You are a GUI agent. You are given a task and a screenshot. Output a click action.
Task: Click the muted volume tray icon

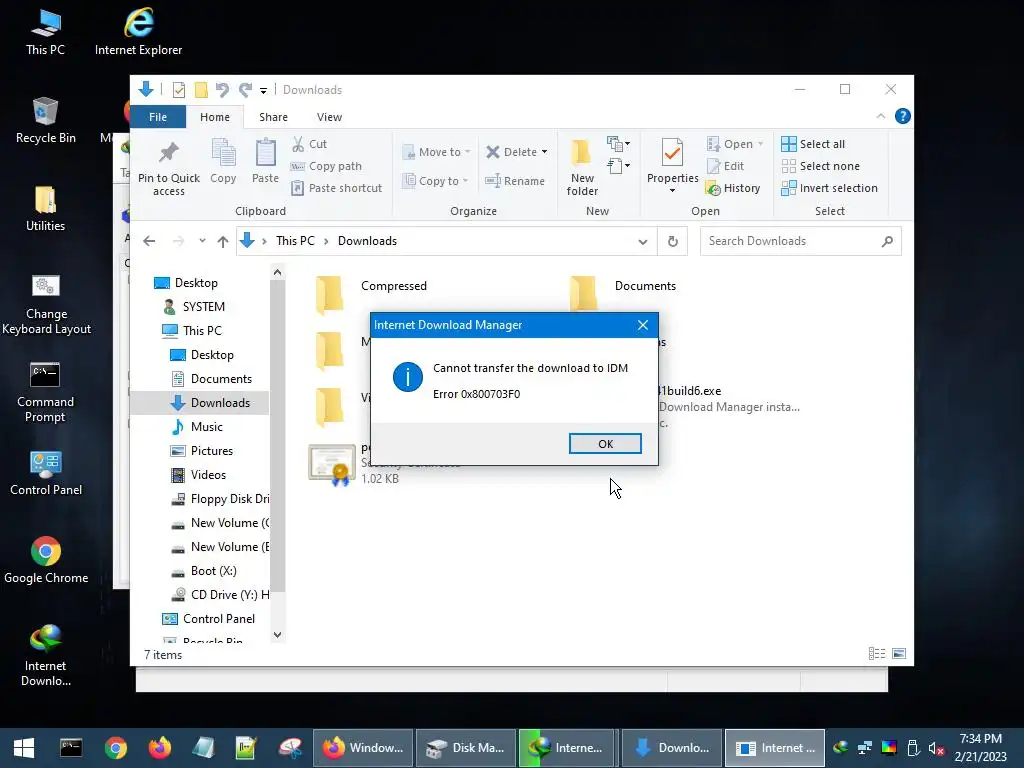click(936, 748)
